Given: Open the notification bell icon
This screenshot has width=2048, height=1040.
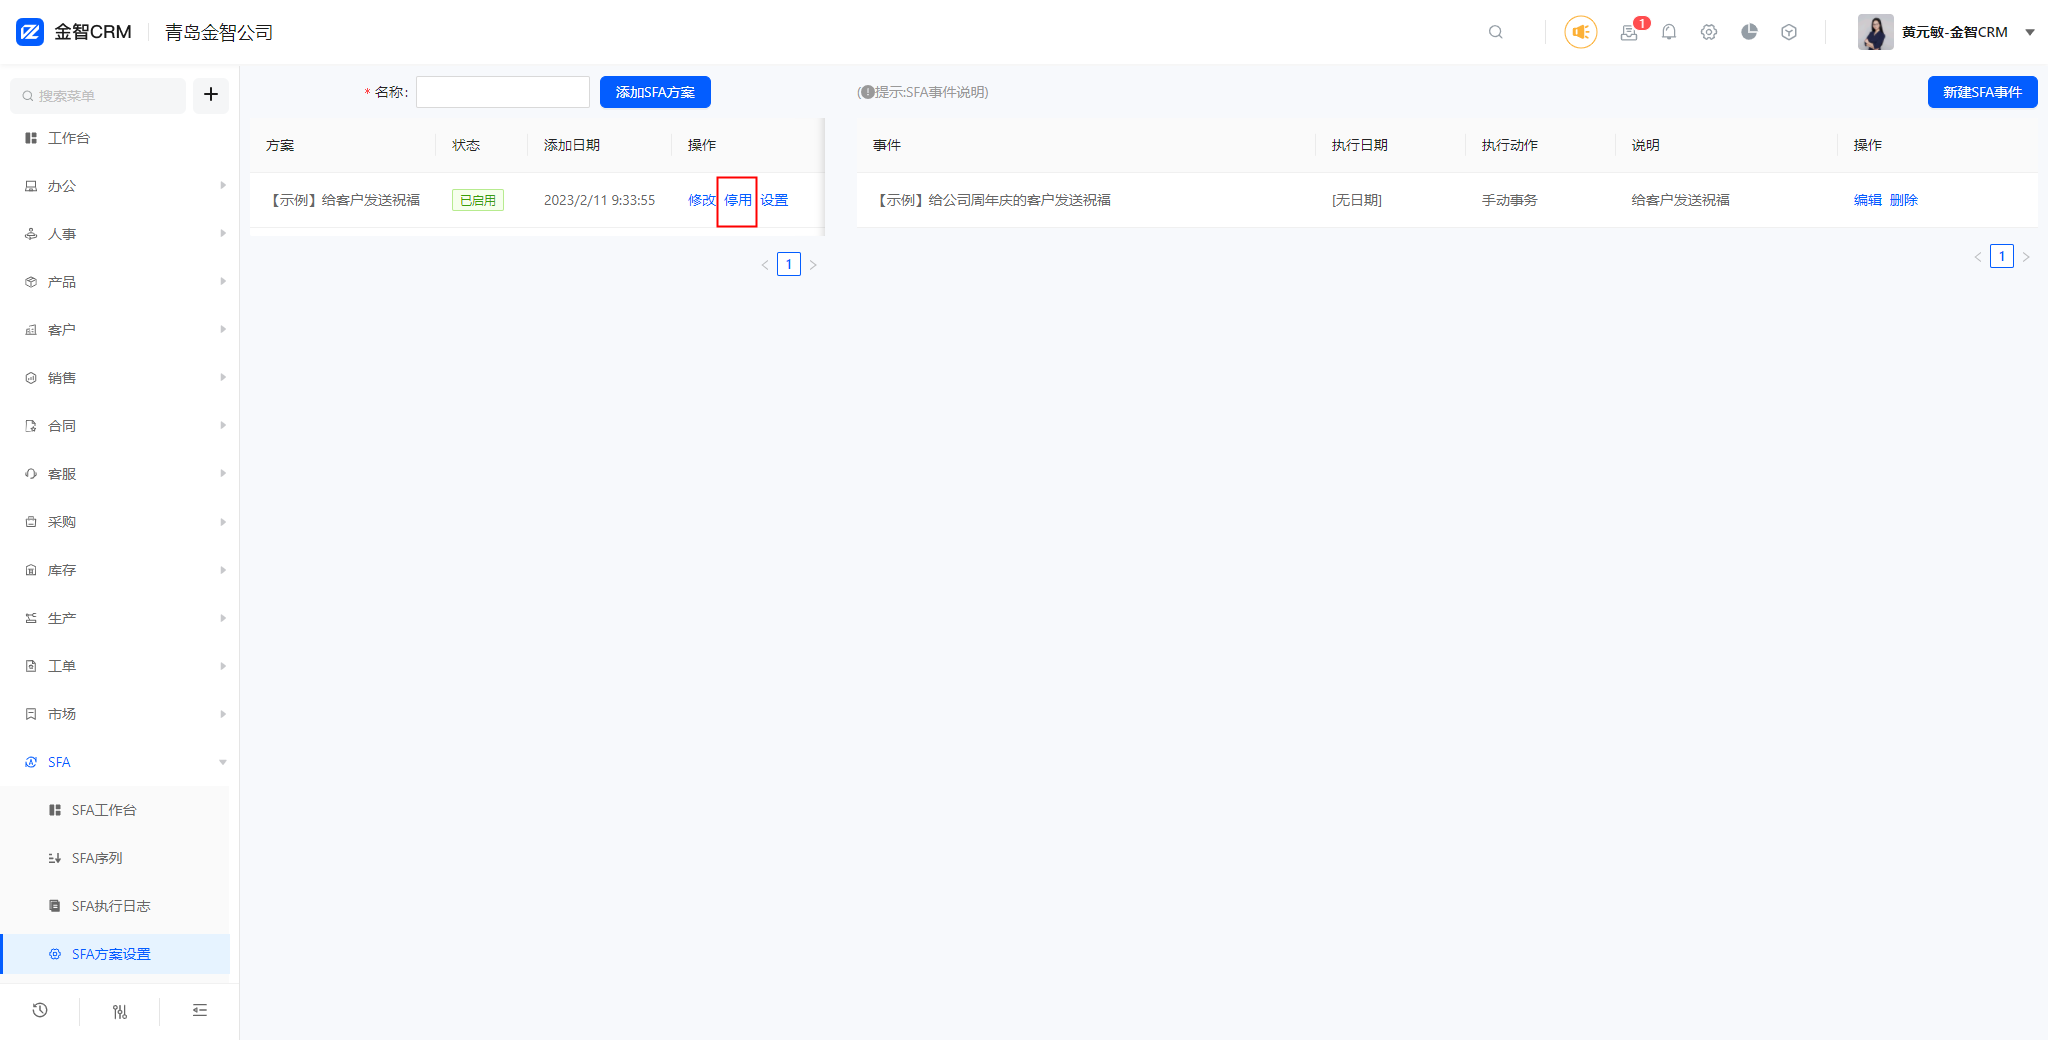Looking at the screenshot, I should pos(1669,32).
